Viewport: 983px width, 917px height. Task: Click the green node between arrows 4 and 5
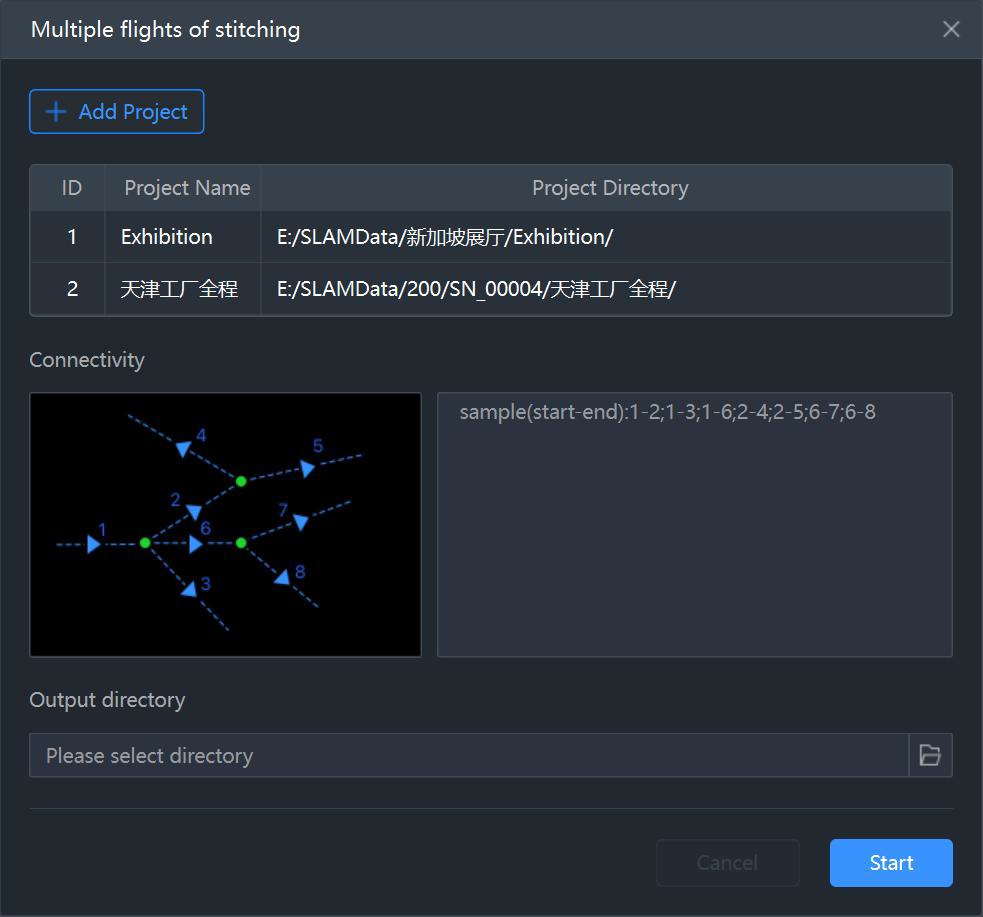[241, 481]
